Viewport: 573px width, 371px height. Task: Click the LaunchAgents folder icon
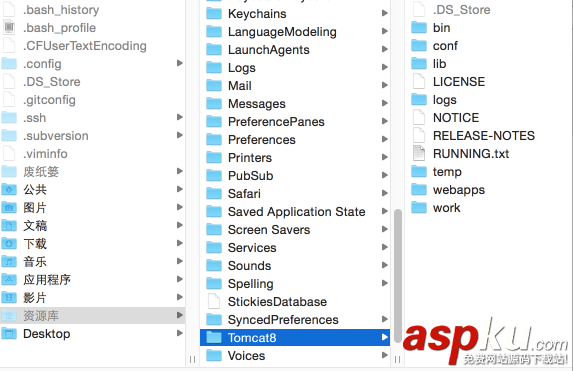pyautogui.click(x=214, y=49)
